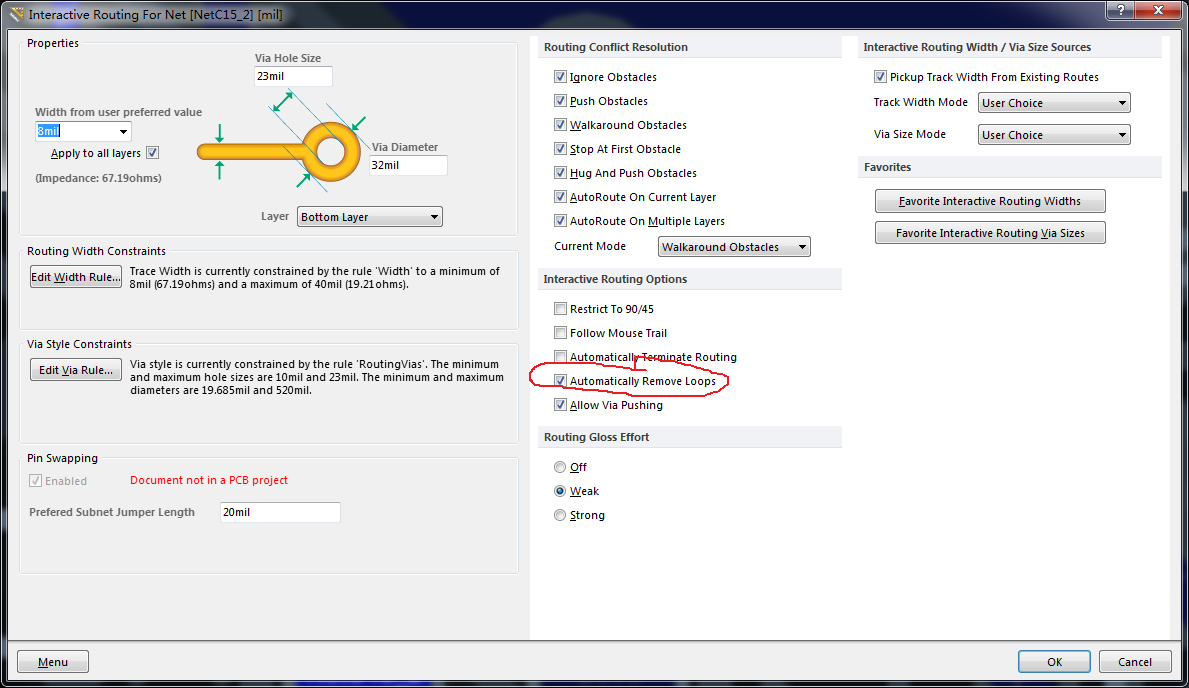Screen dimensions: 1189x688
Task: Click 'Routing Conflict Resolution' heading
Action: [x=616, y=47]
